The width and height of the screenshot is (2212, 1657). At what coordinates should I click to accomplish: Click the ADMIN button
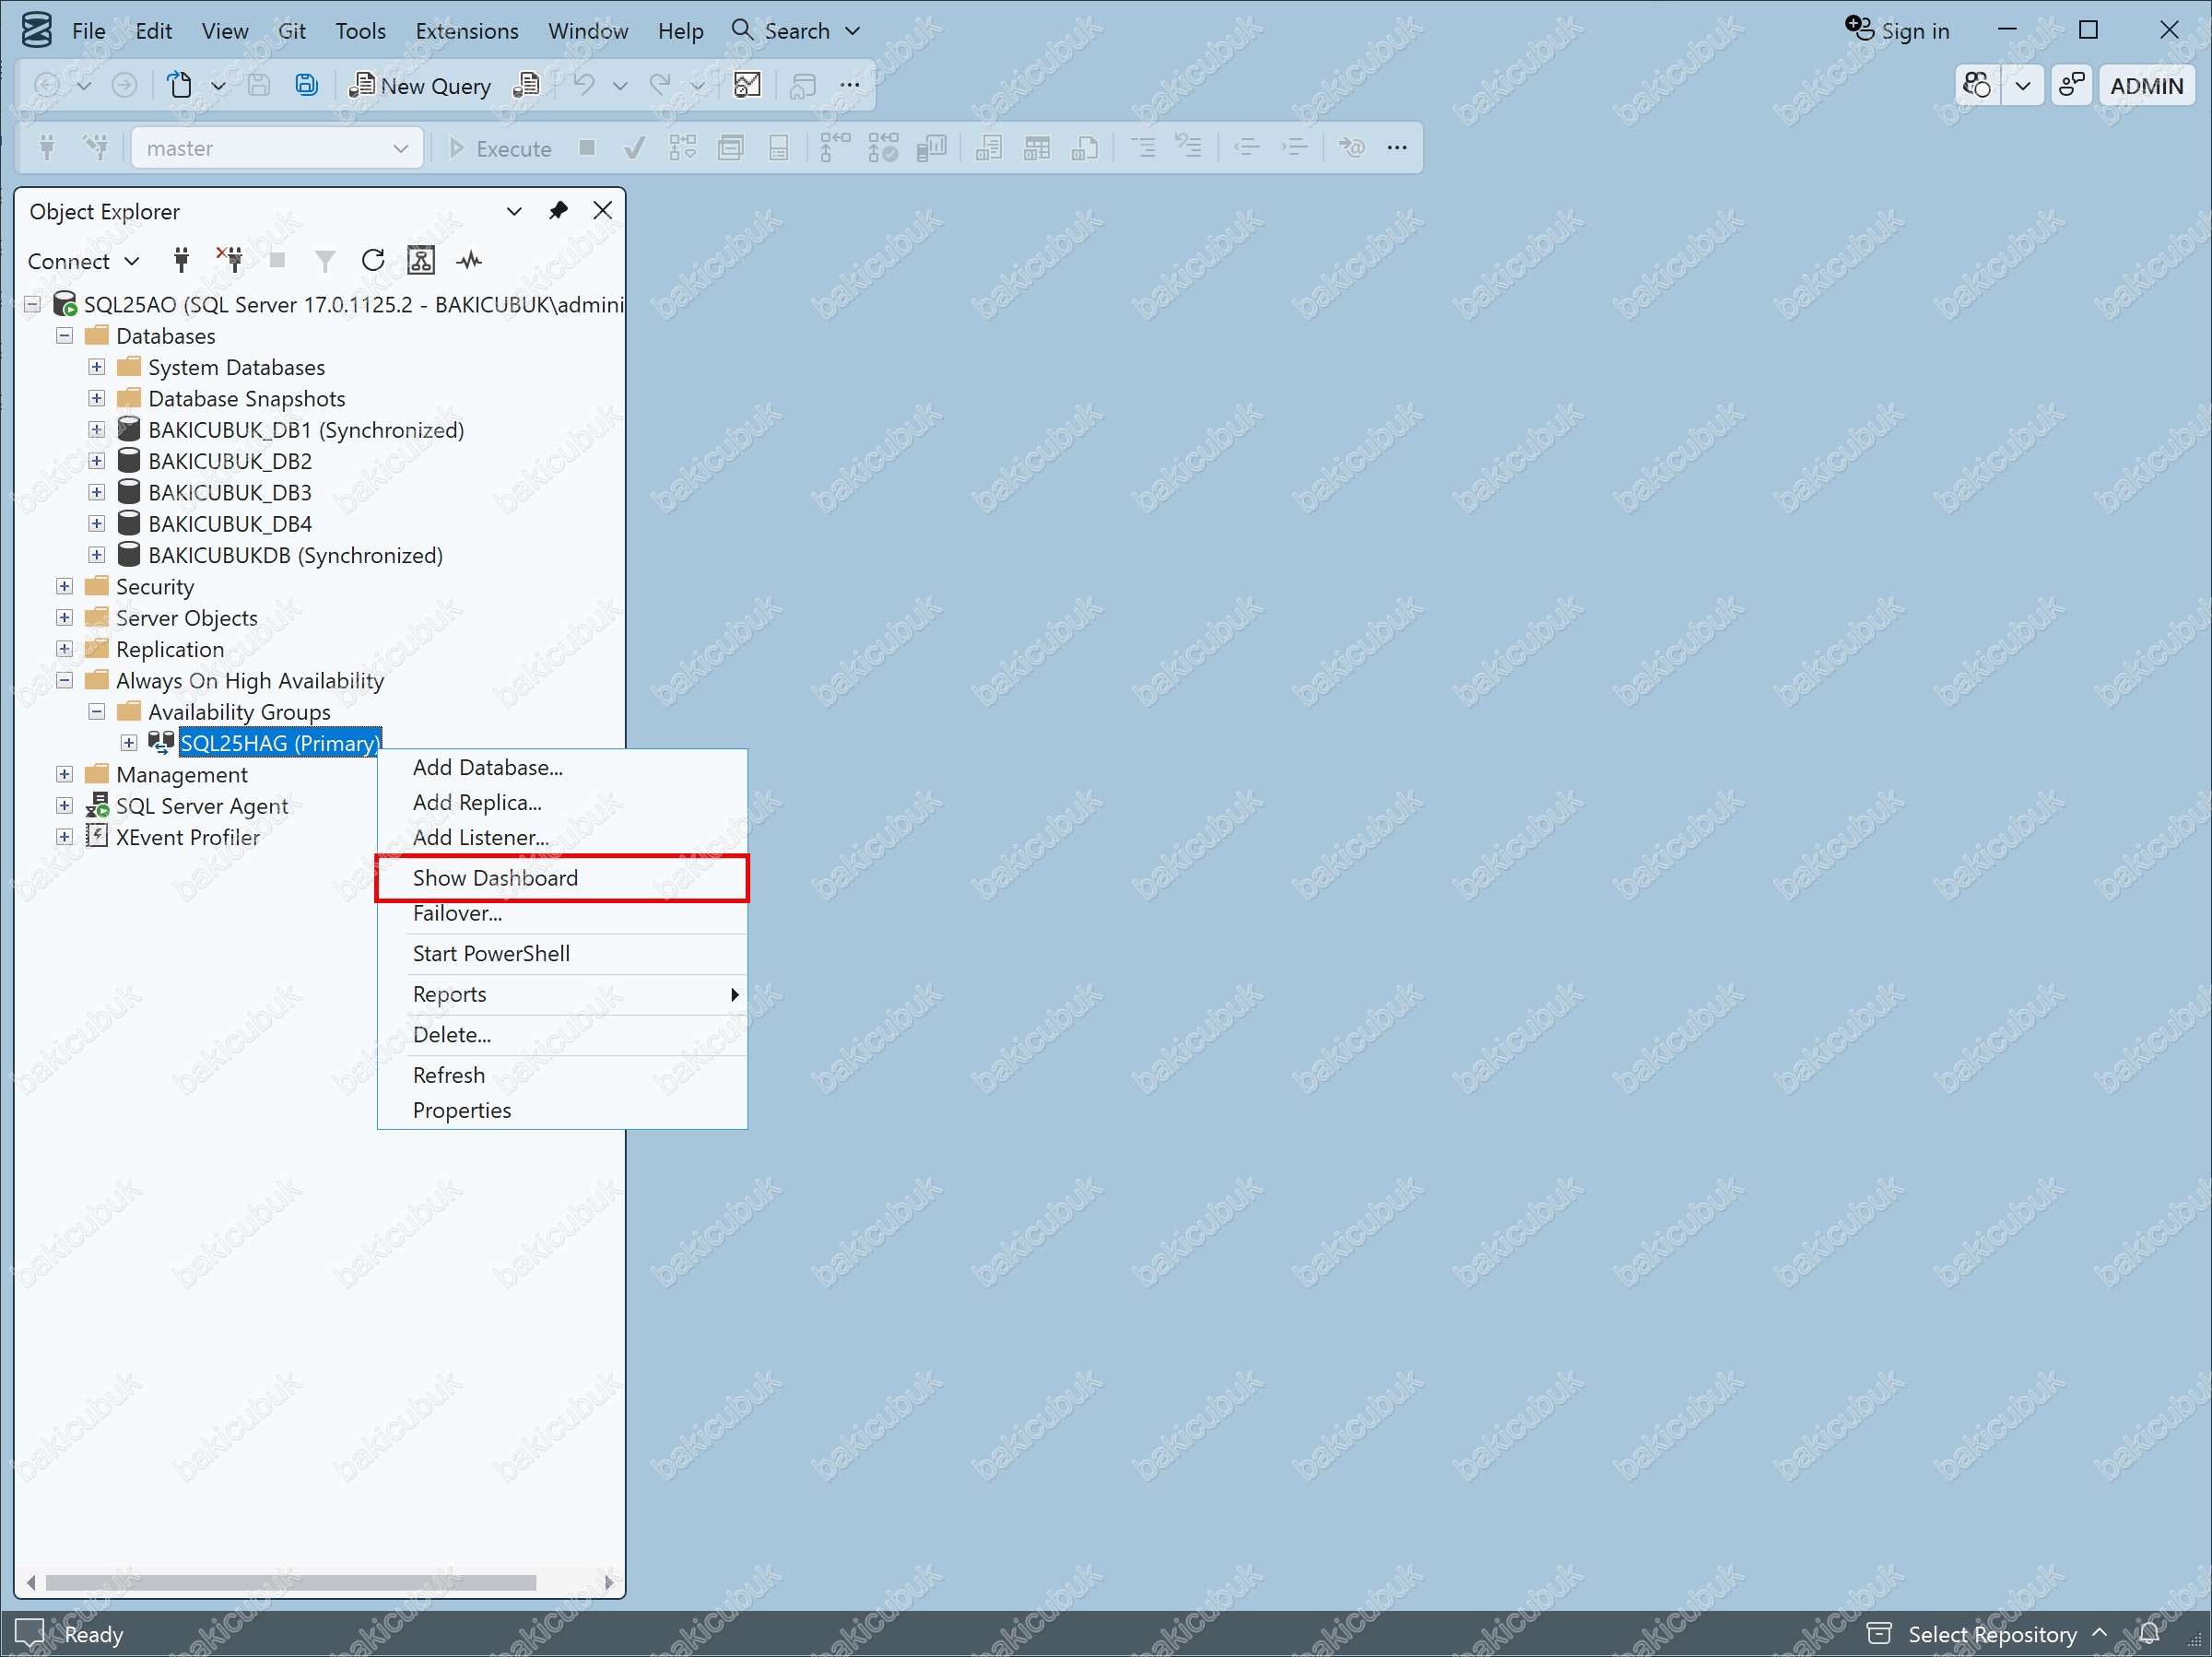click(2146, 86)
